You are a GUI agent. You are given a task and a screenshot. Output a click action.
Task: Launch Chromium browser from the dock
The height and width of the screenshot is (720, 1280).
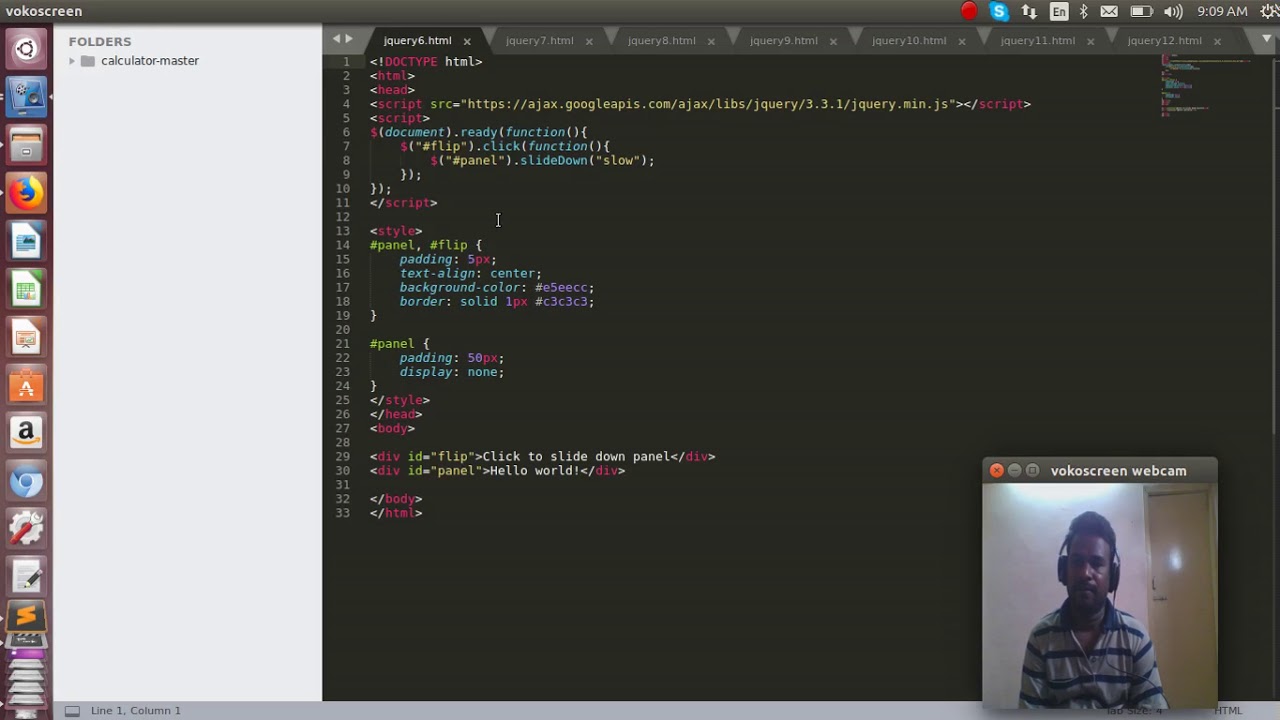26,482
